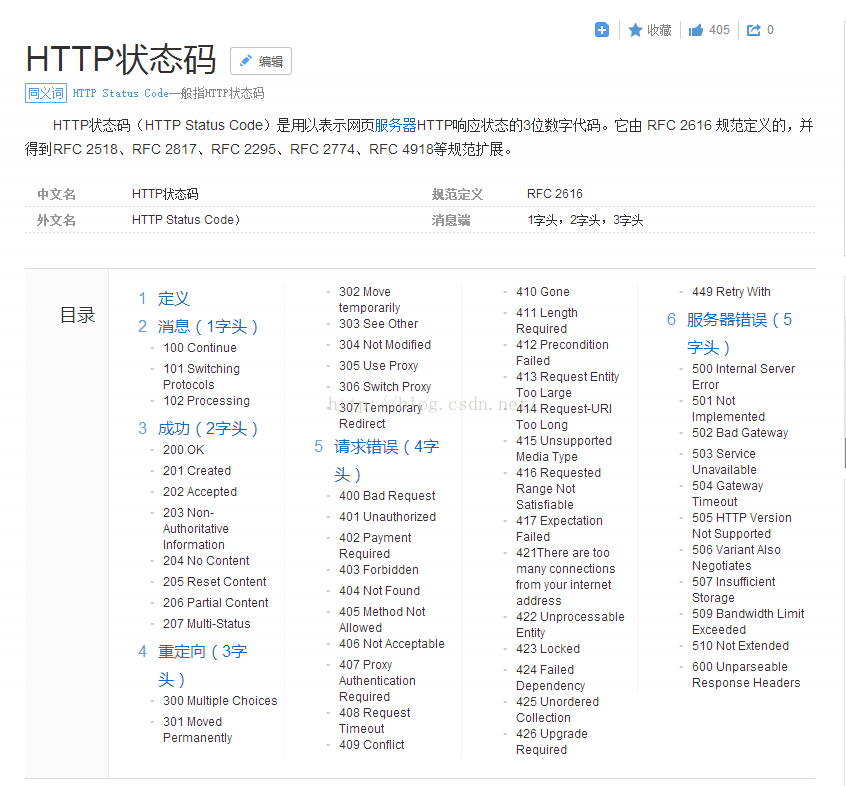Open the 207 Multi-Status entry

coord(207,624)
